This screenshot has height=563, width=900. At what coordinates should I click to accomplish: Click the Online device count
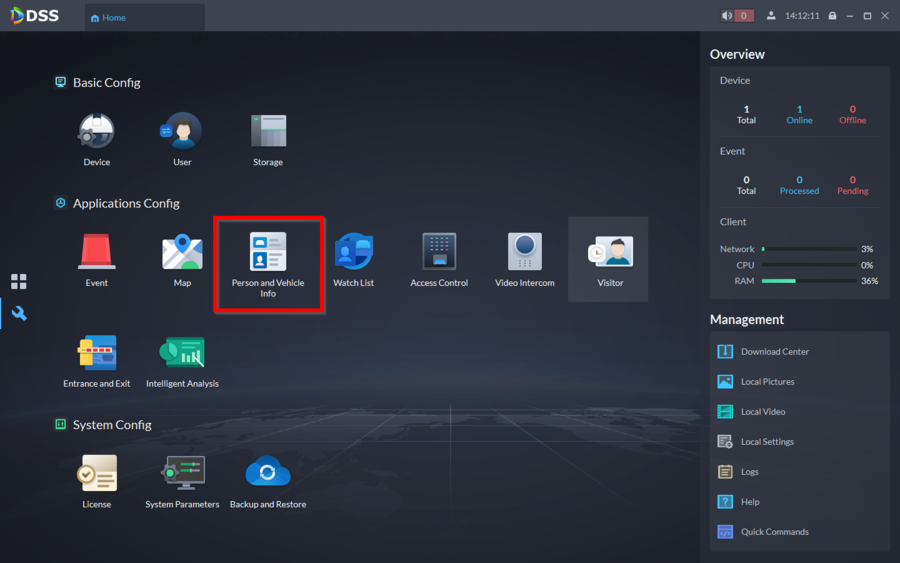[x=799, y=114]
